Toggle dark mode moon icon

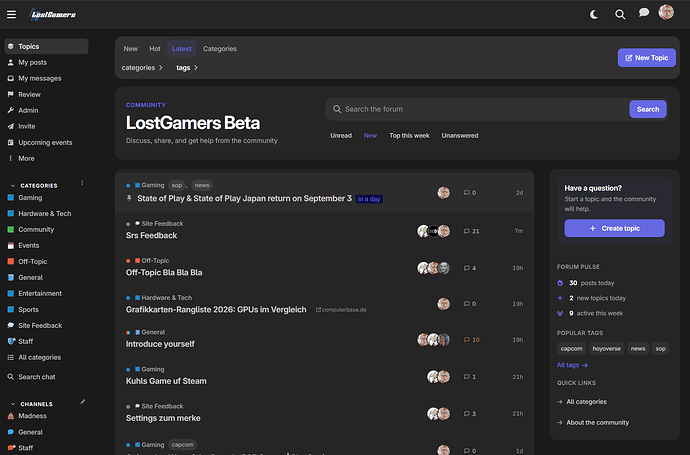(x=594, y=15)
